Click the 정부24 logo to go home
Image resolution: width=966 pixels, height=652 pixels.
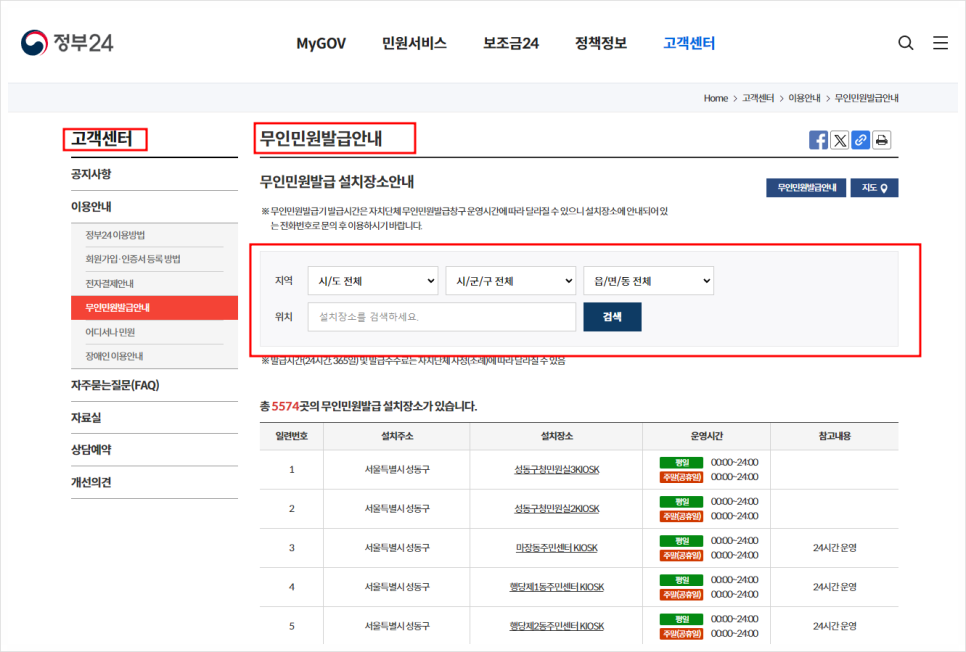click(68, 42)
